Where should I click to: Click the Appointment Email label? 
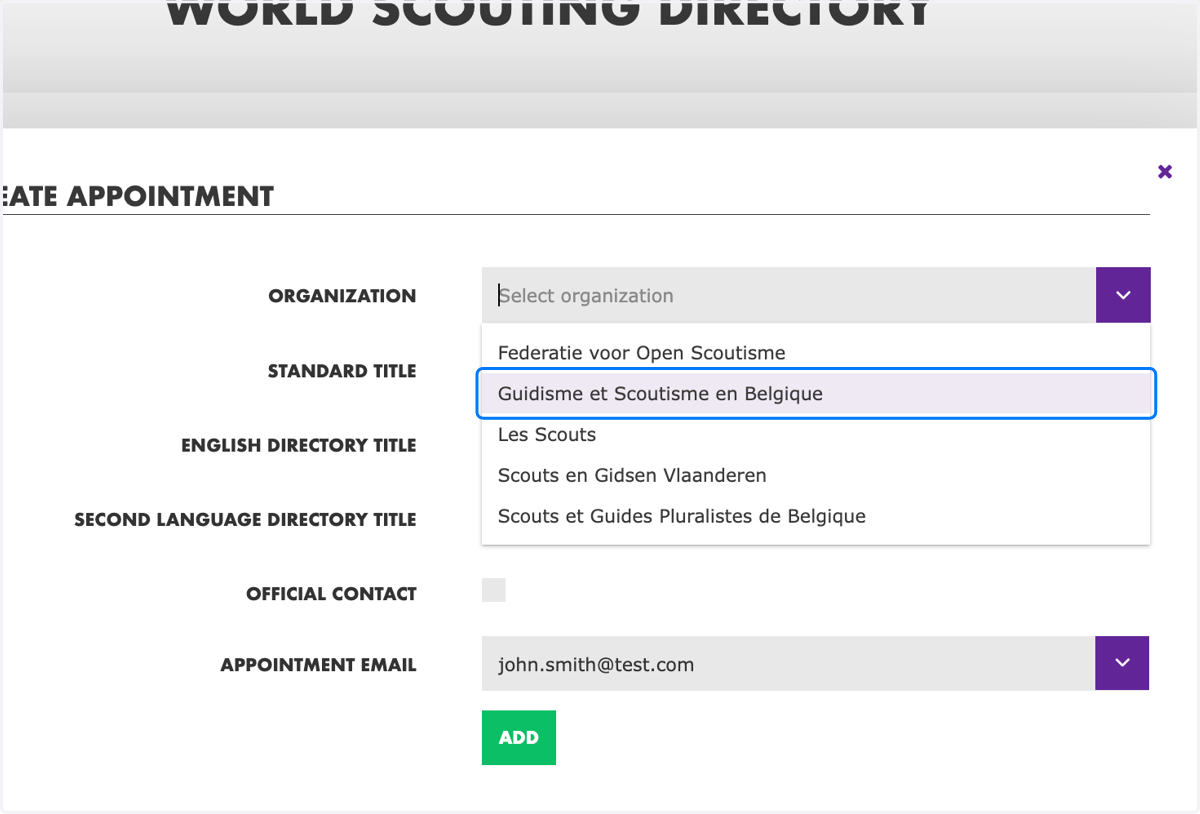pos(318,665)
